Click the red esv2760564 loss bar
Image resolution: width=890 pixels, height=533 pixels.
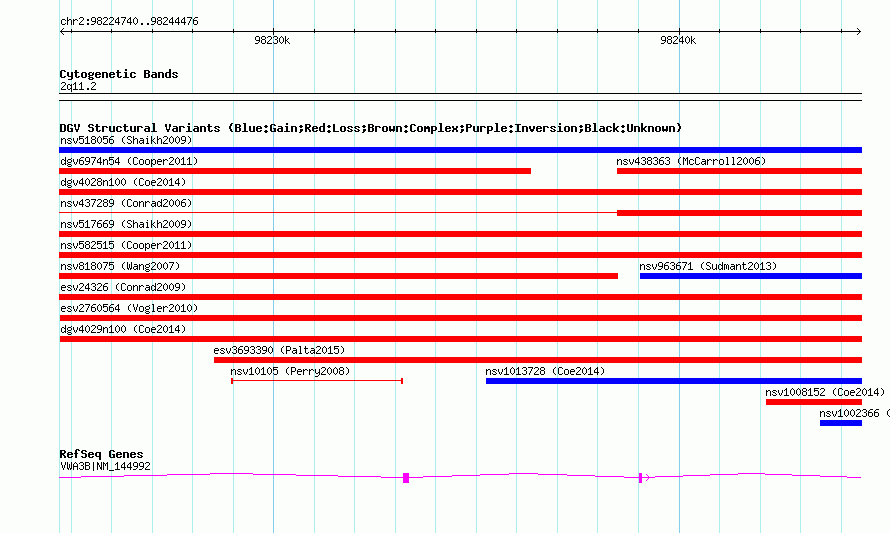460,318
